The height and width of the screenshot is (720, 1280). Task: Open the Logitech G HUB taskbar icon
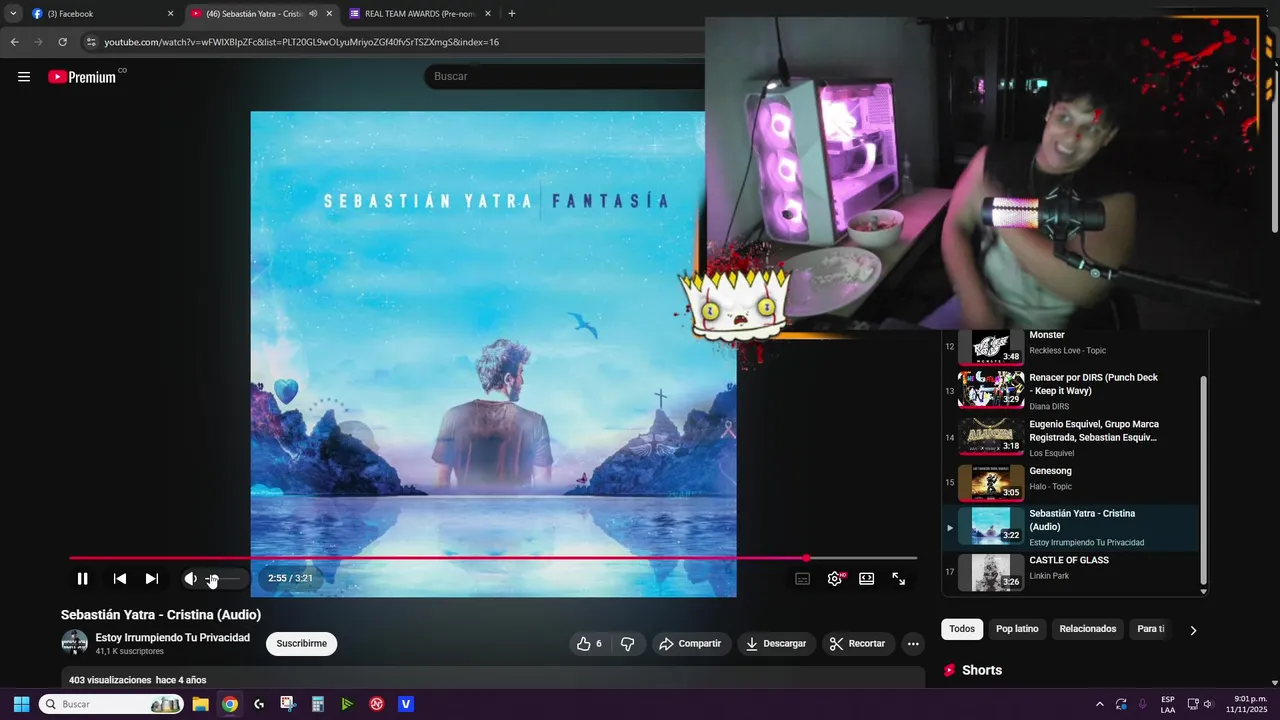pyautogui.click(x=259, y=704)
